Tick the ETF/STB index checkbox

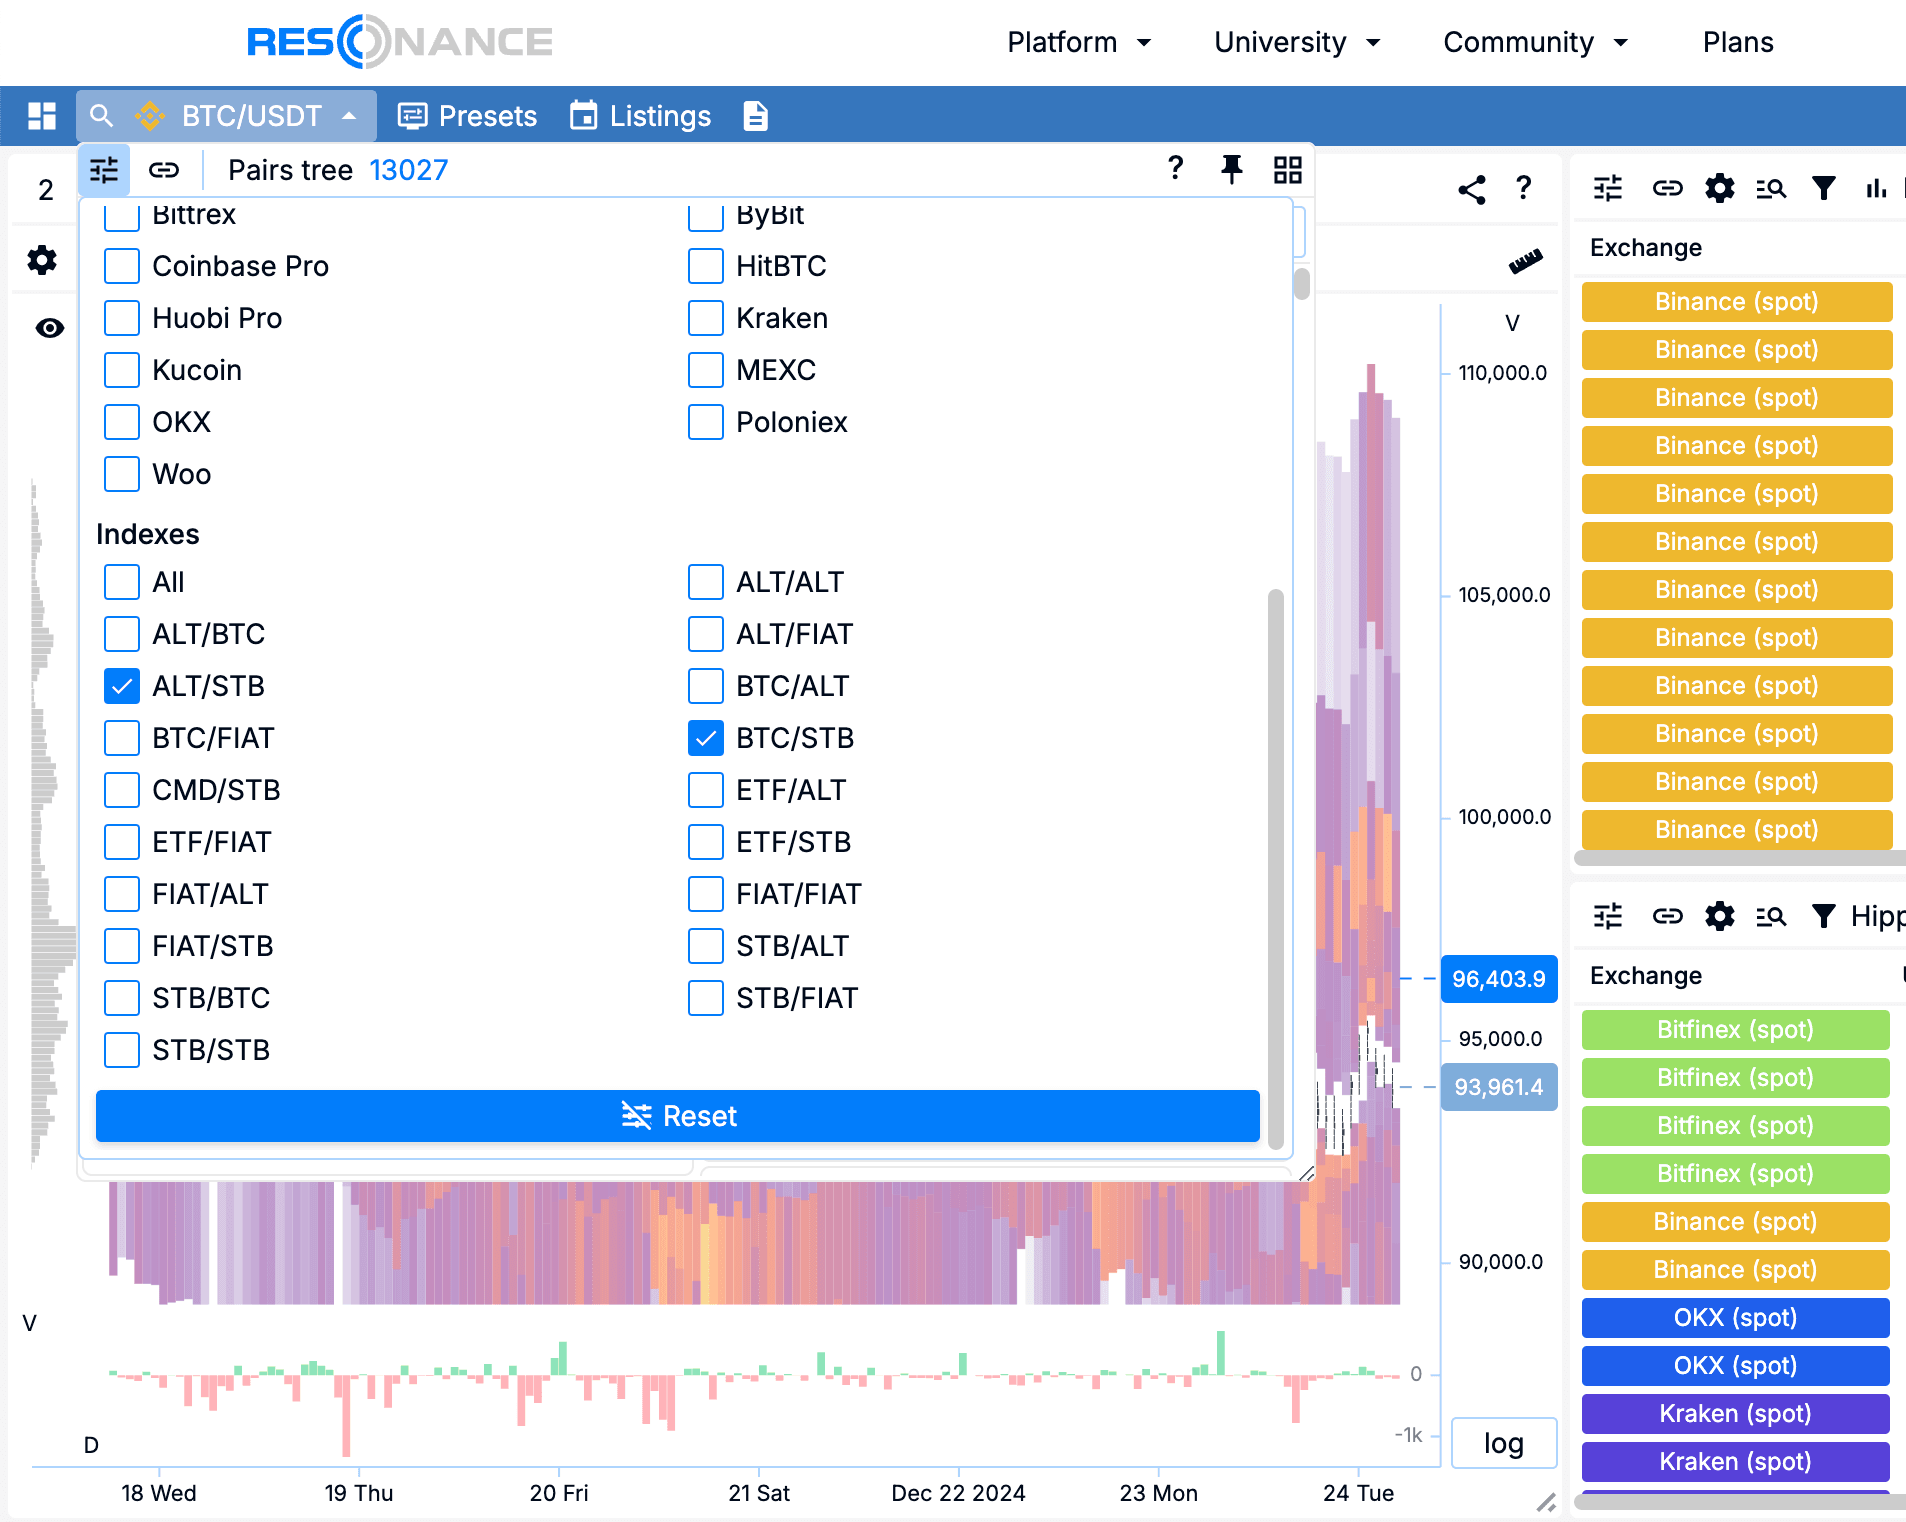pos(706,842)
